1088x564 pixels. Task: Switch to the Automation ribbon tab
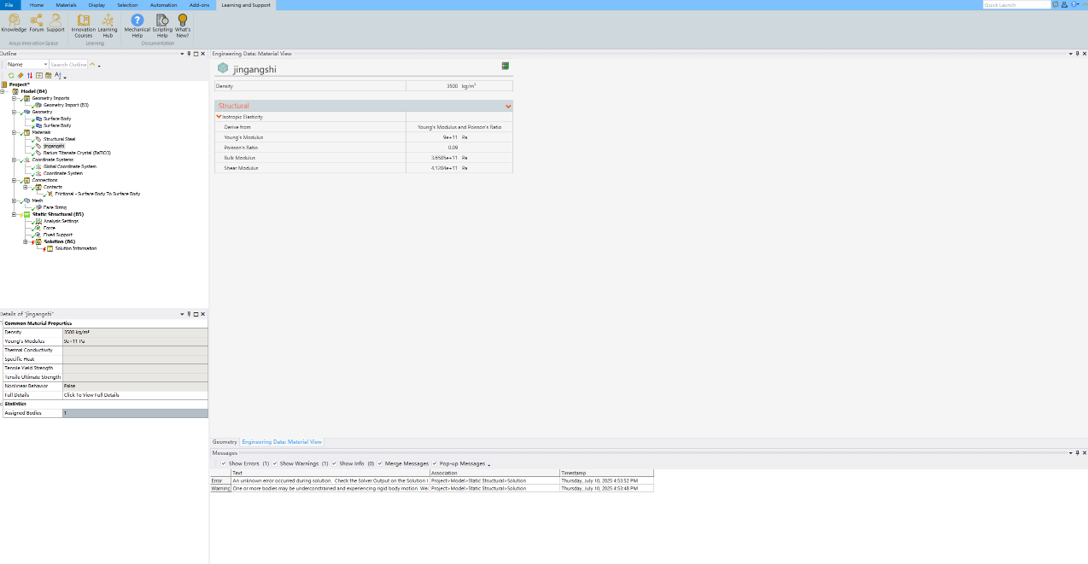[x=164, y=5]
